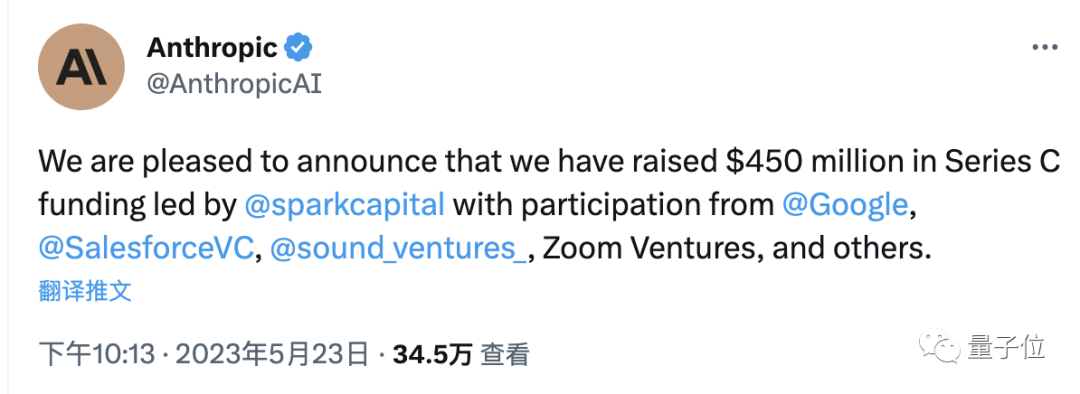
Task: Open the three-dot more options menu
Action: 1044,48
